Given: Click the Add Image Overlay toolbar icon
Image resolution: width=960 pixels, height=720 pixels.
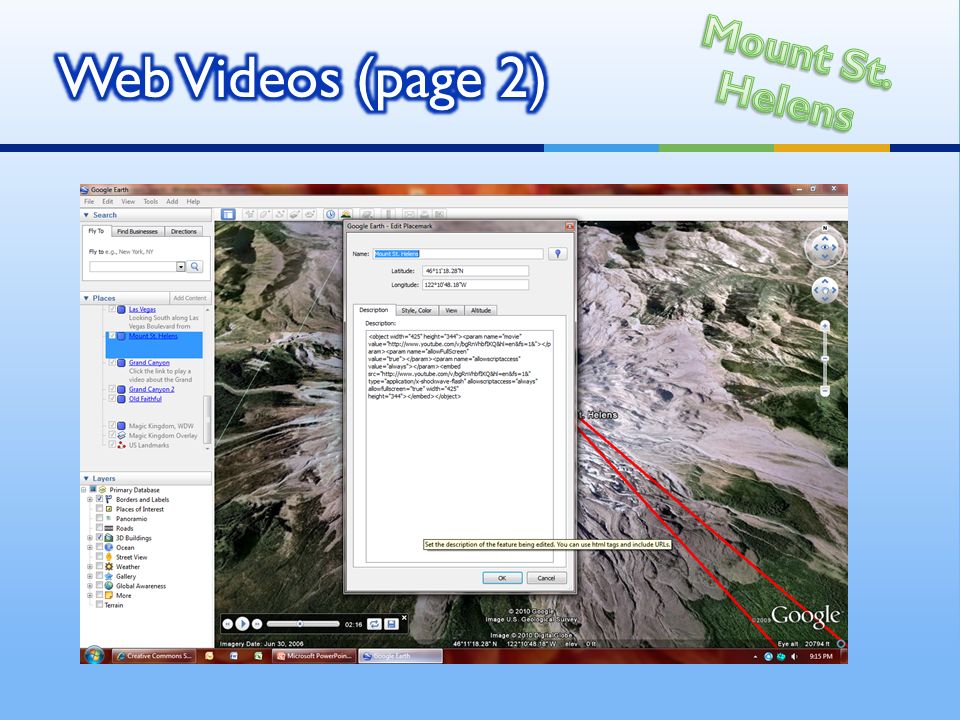Looking at the screenshot, I should point(294,214).
